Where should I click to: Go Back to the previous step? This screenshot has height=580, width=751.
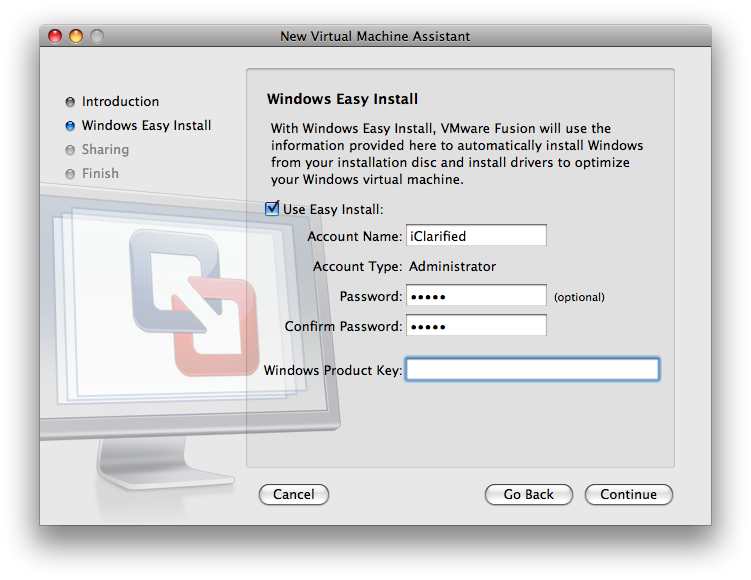tap(528, 494)
